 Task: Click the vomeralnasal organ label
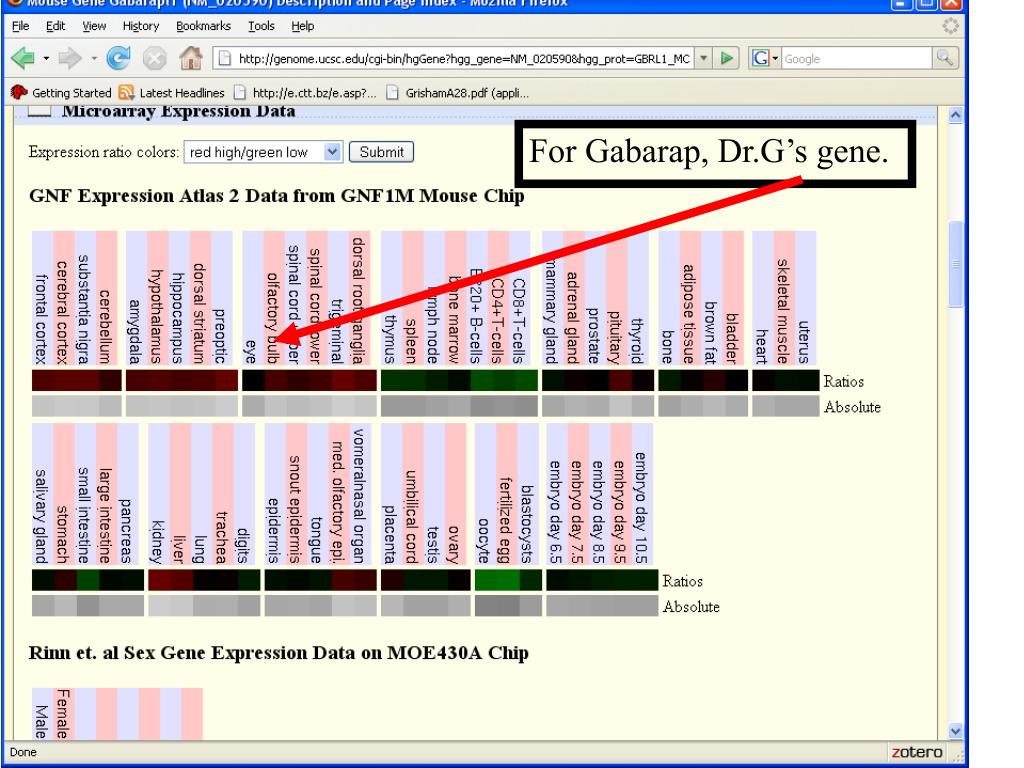(359, 496)
